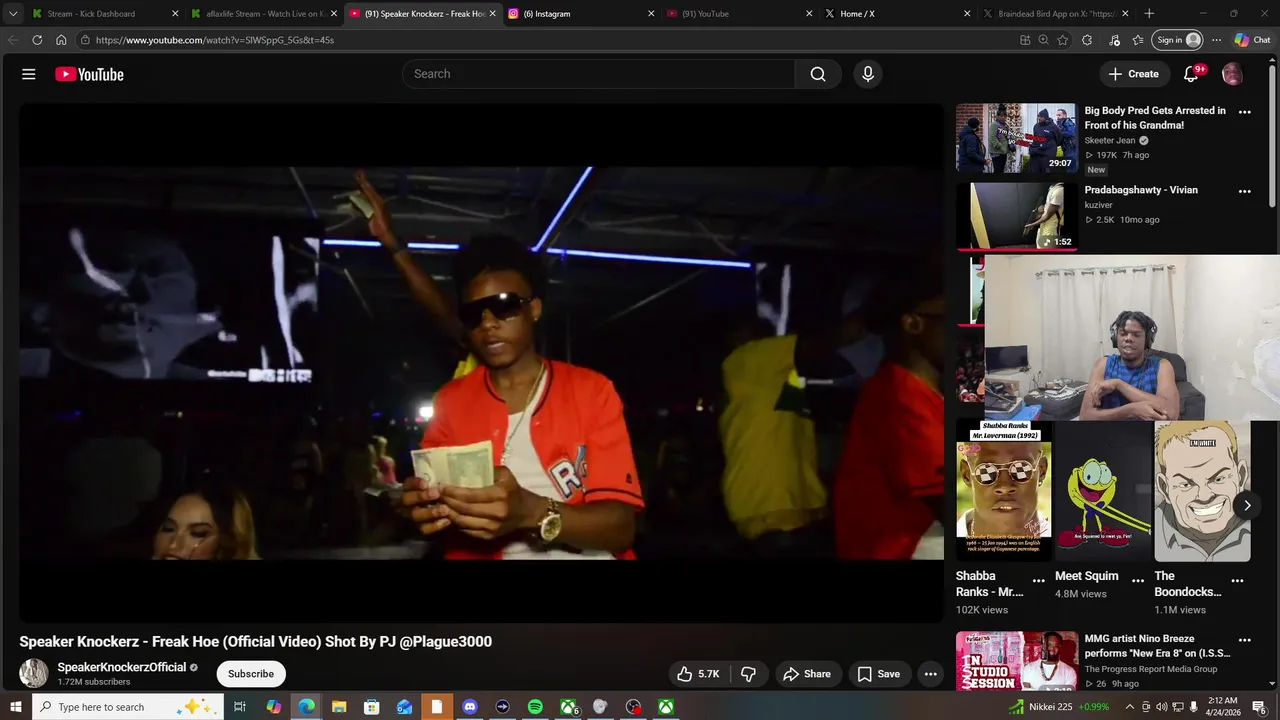This screenshot has width=1280, height=720.
Task: Open the Create button
Action: point(1134,74)
